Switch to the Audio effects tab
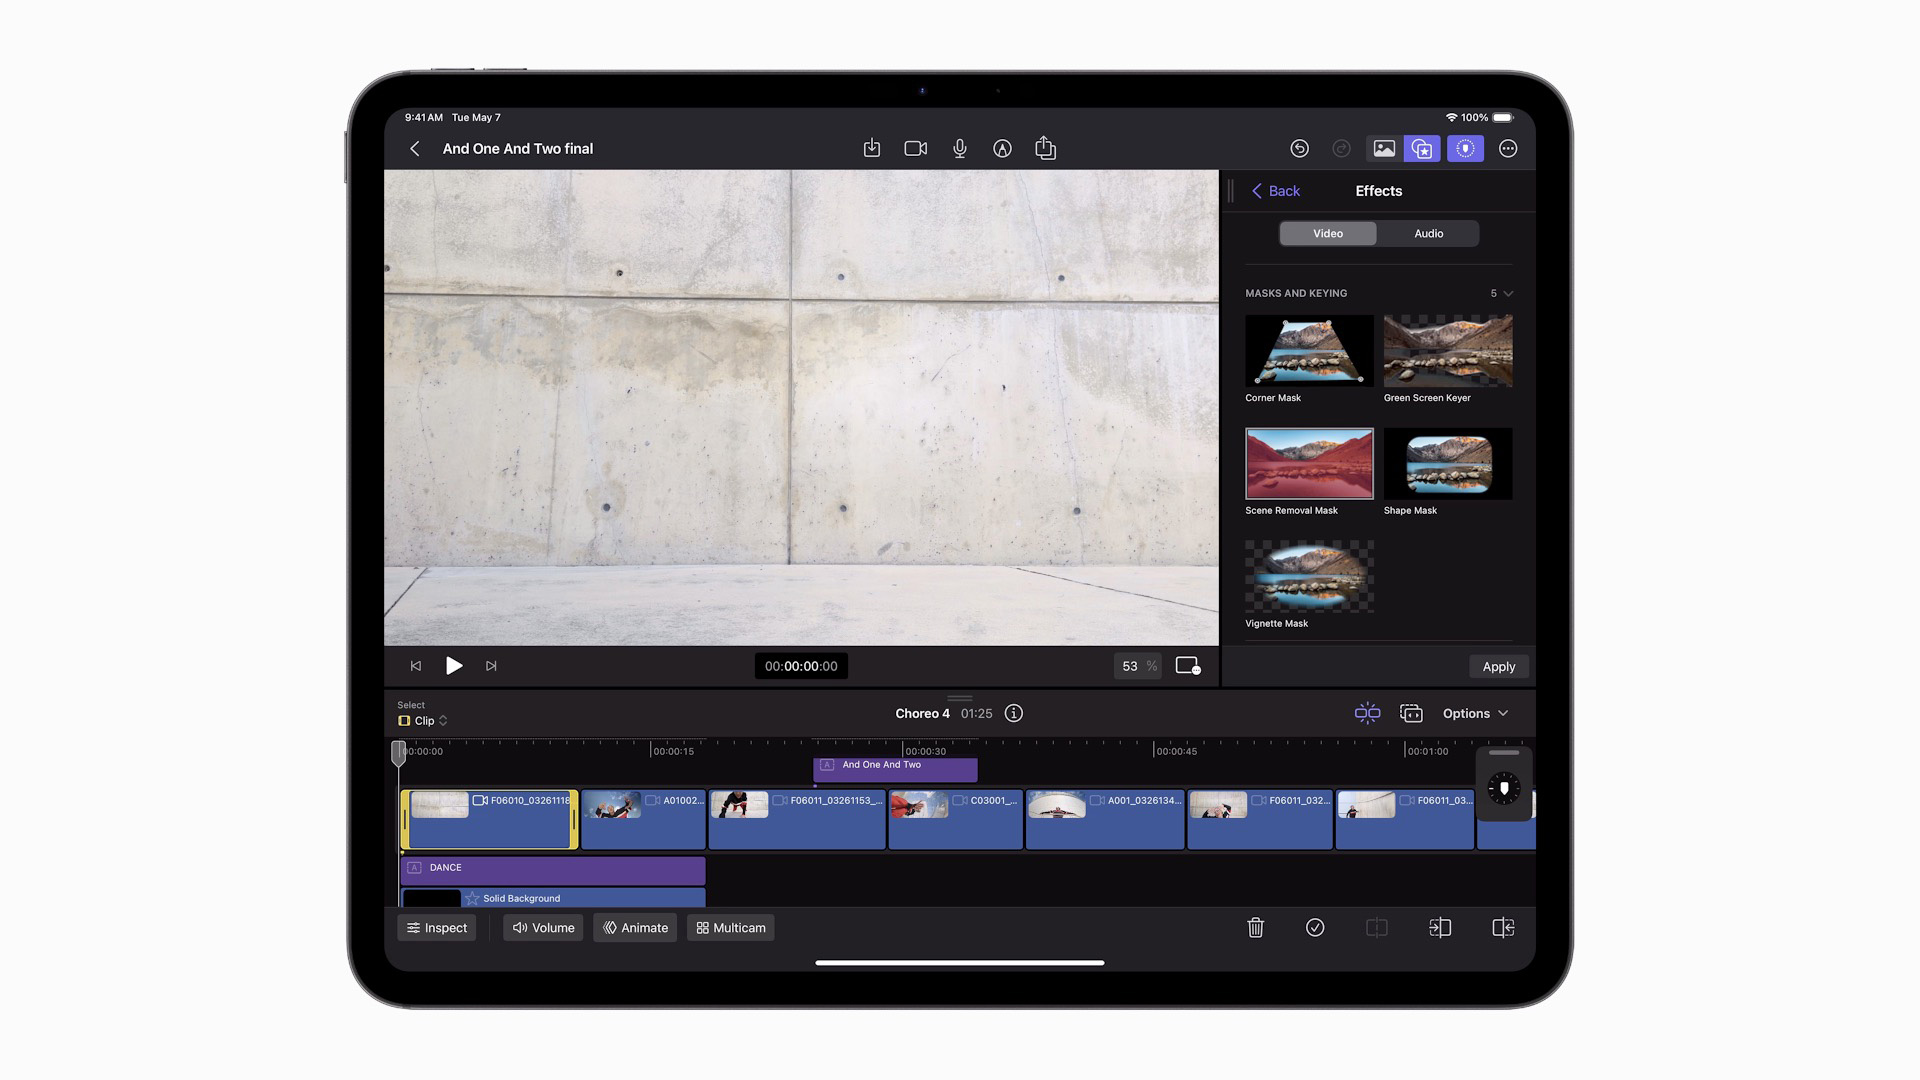Screen dimensions: 1920x1080 click(x=1428, y=233)
